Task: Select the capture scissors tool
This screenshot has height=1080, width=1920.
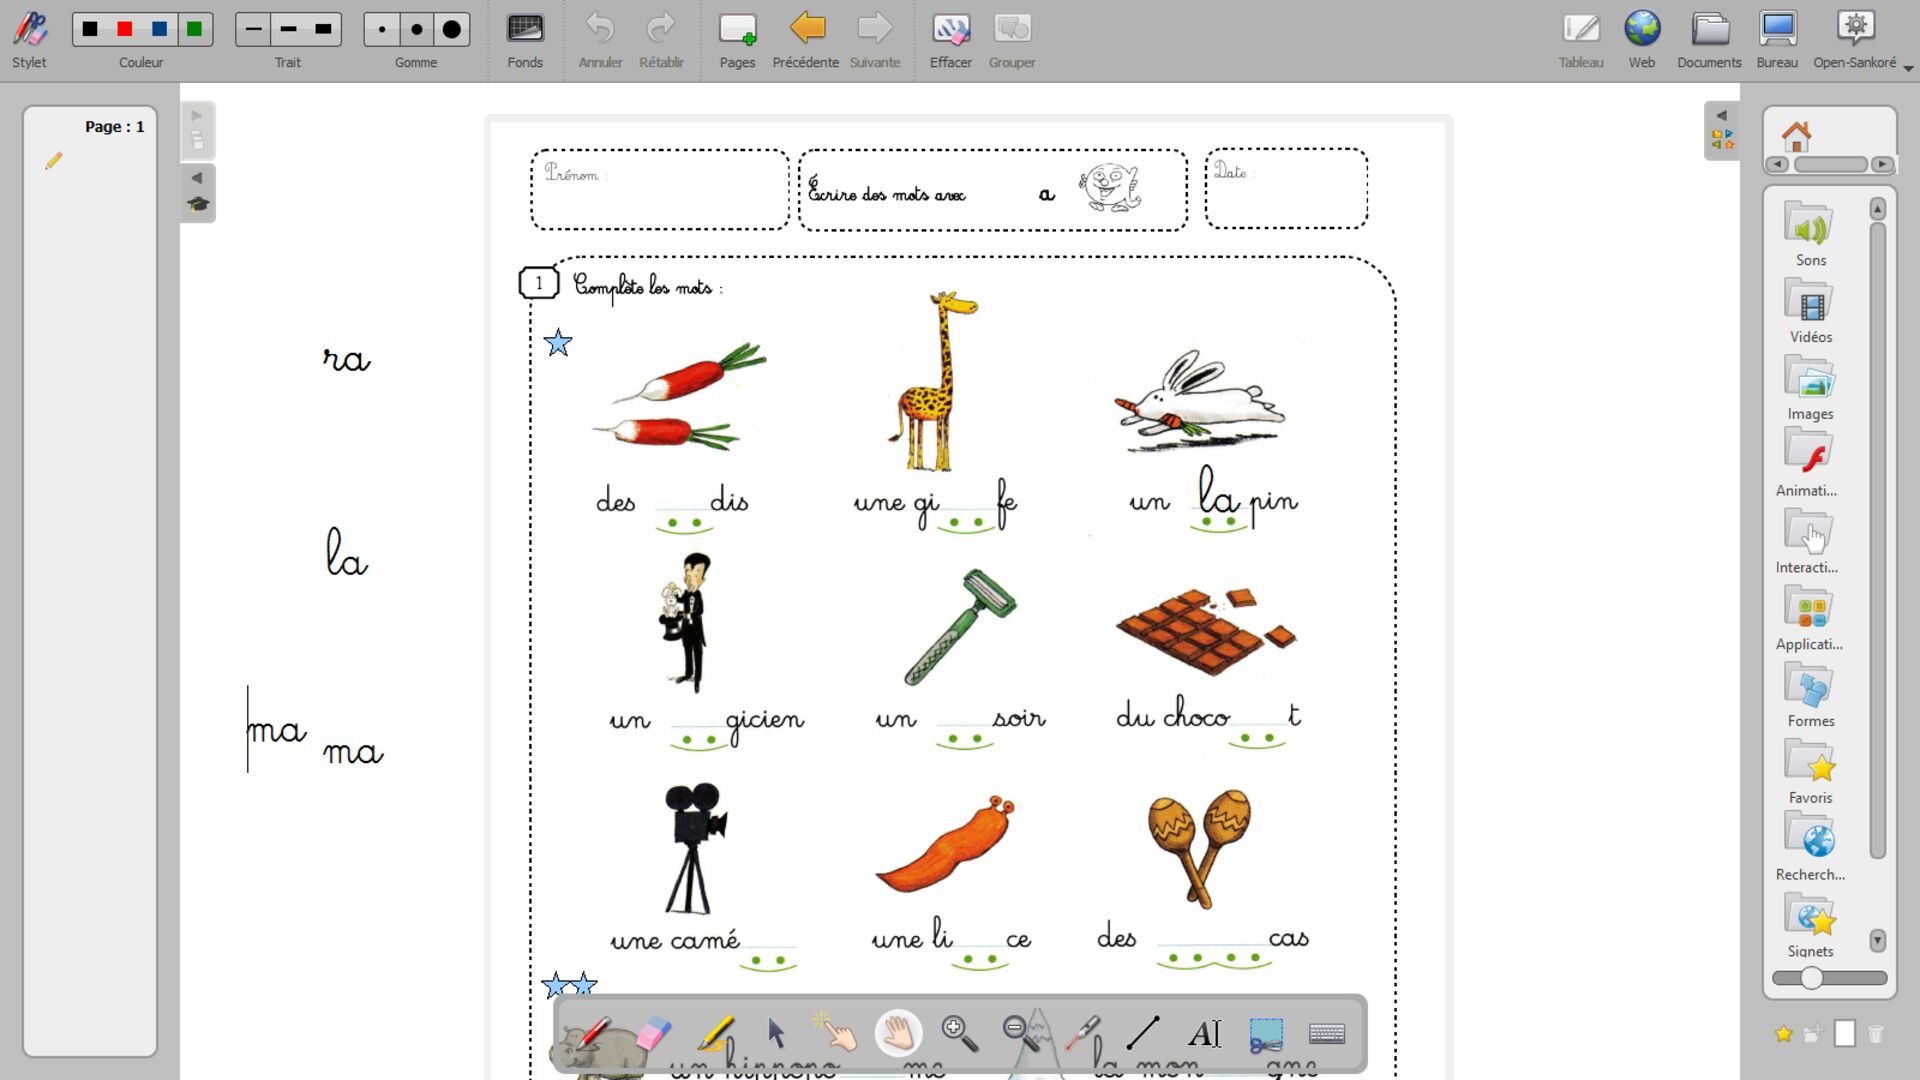Action: point(1266,1033)
